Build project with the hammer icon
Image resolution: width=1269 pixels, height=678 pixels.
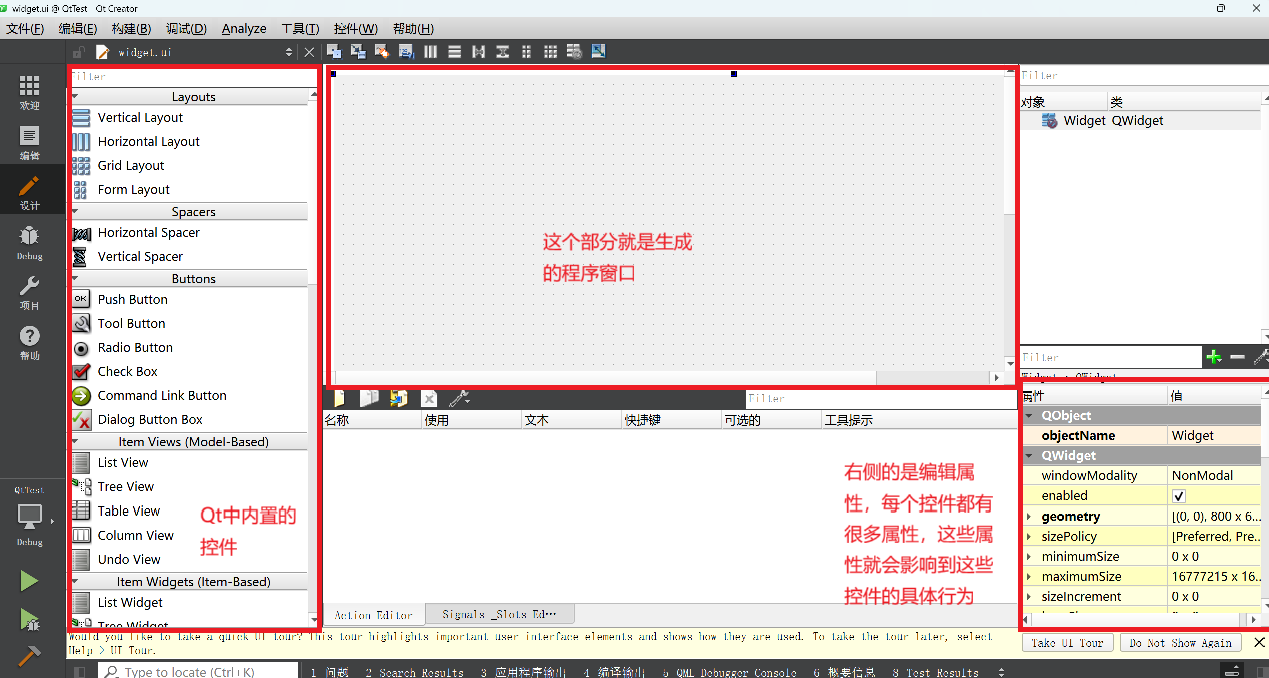click(x=29, y=656)
